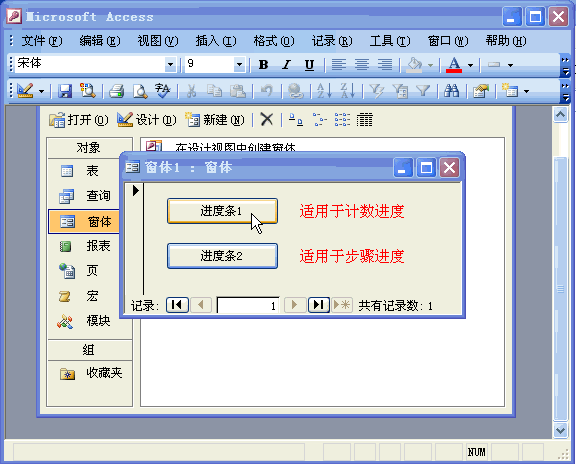
Task: Click the Print printer icon
Action: pyautogui.click(x=117, y=90)
